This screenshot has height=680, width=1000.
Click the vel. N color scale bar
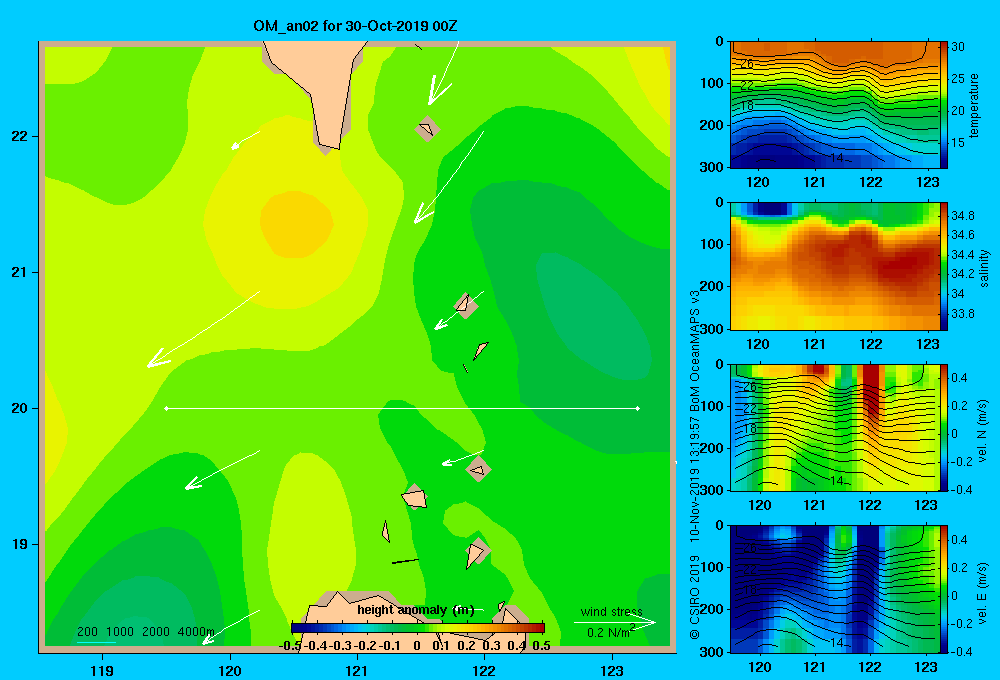pos(944,427)
